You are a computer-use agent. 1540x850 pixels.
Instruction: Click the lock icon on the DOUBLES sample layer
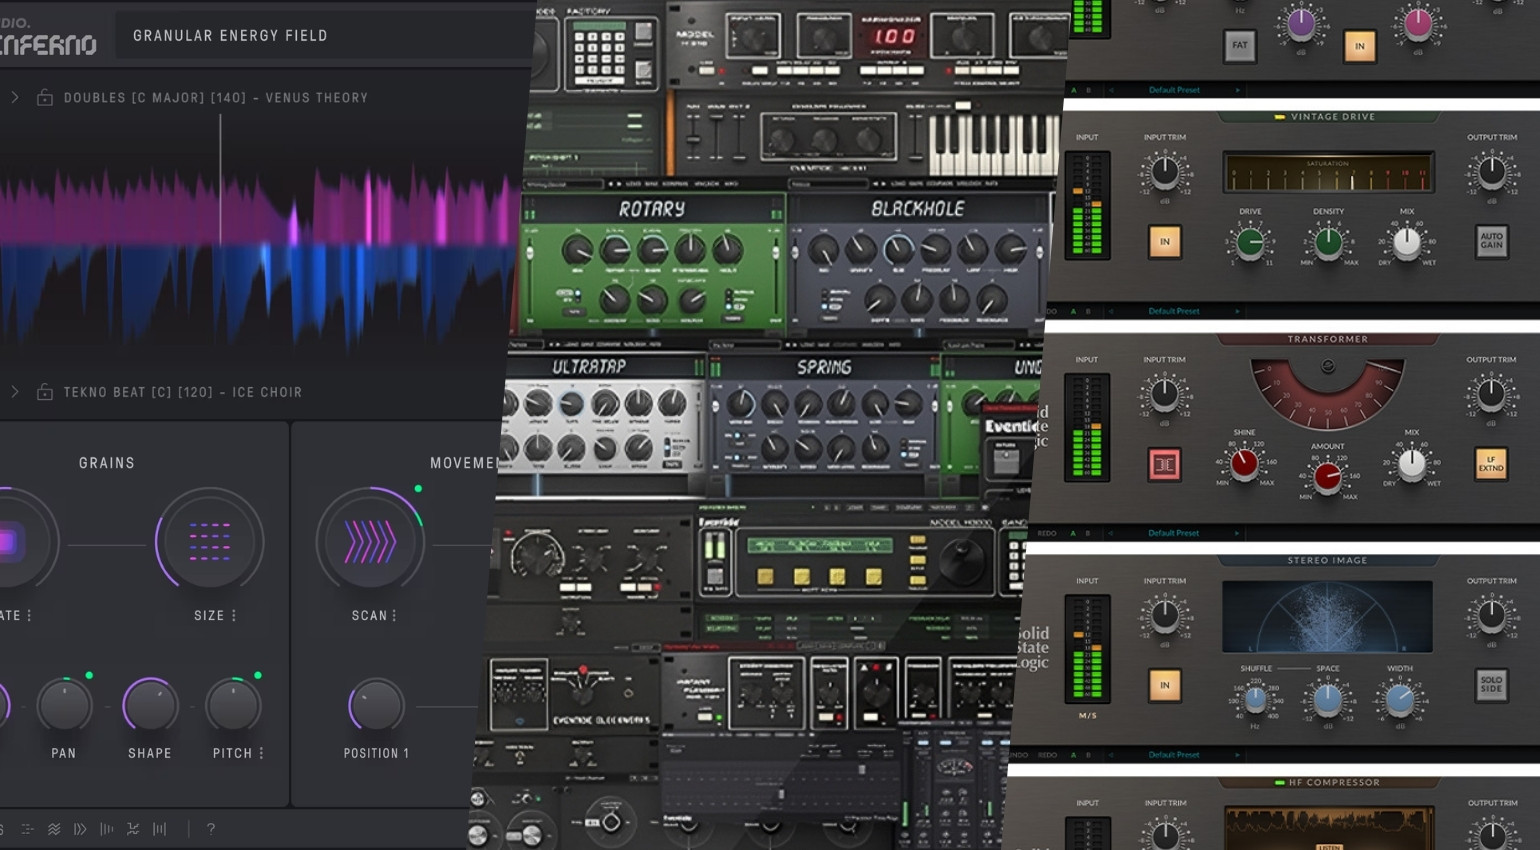pos(45,97)
